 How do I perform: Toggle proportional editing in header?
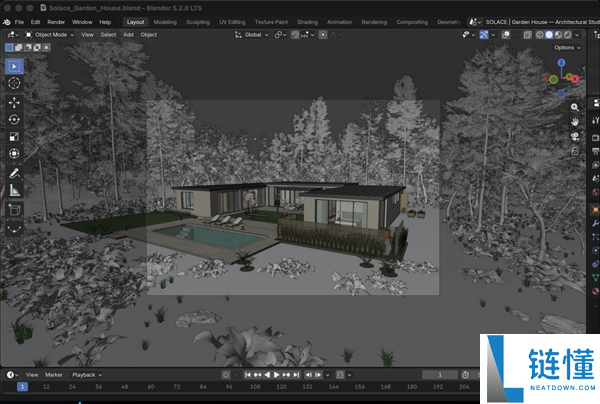pyautogui.click(x=323, y=35)
